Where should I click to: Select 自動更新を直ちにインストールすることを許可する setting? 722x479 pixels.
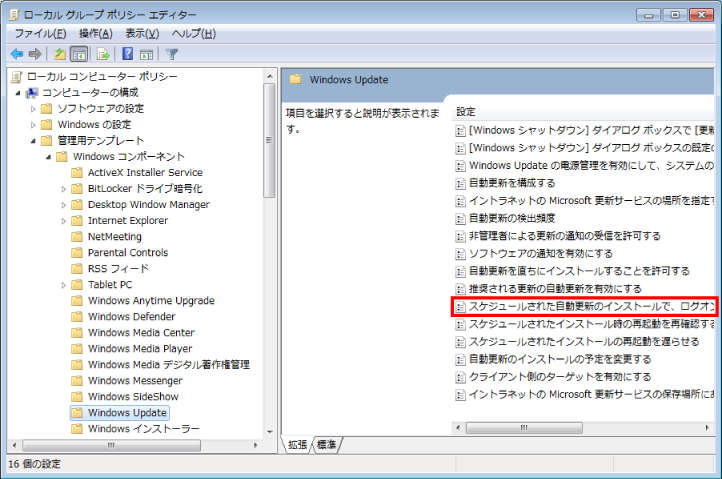pos(579,271)
